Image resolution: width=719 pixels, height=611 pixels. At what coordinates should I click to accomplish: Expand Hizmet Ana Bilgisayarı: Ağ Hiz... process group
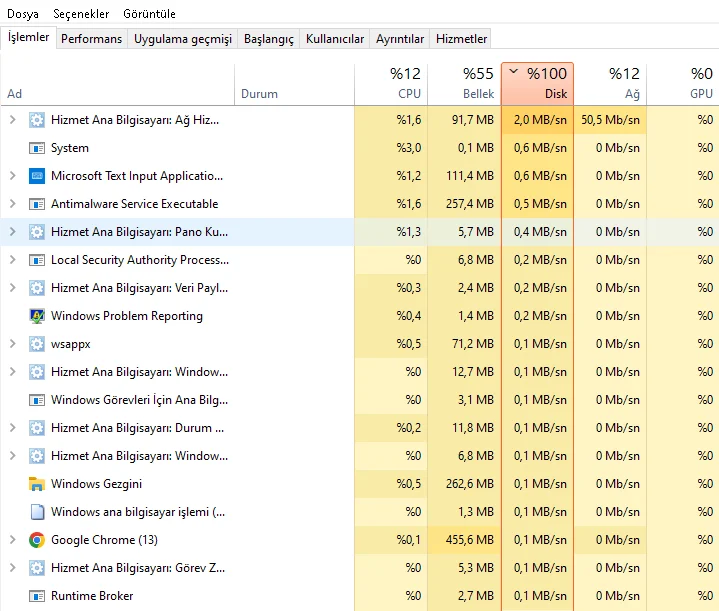click(13, 120)
